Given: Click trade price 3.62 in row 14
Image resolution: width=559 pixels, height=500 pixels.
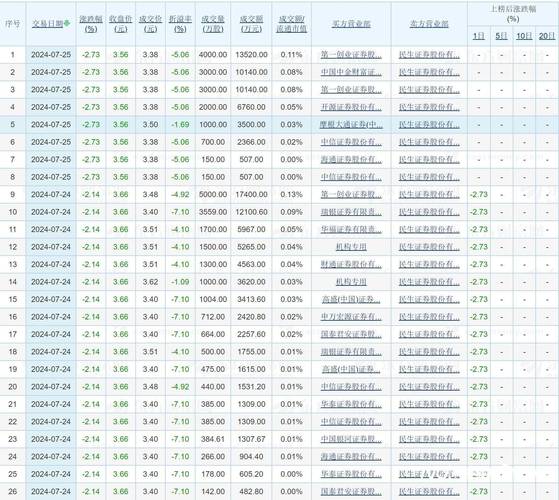Looking at the screenshot, I should click(150, 282).
